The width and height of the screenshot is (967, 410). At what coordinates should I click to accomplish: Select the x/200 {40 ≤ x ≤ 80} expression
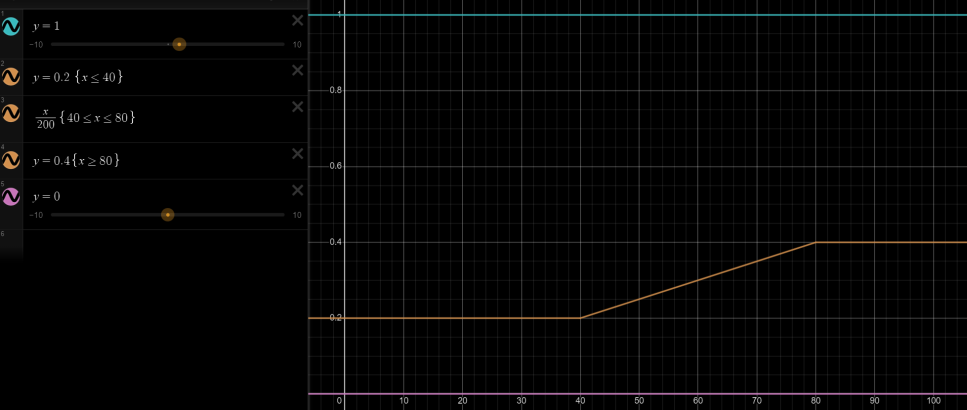tap(86, 117)
